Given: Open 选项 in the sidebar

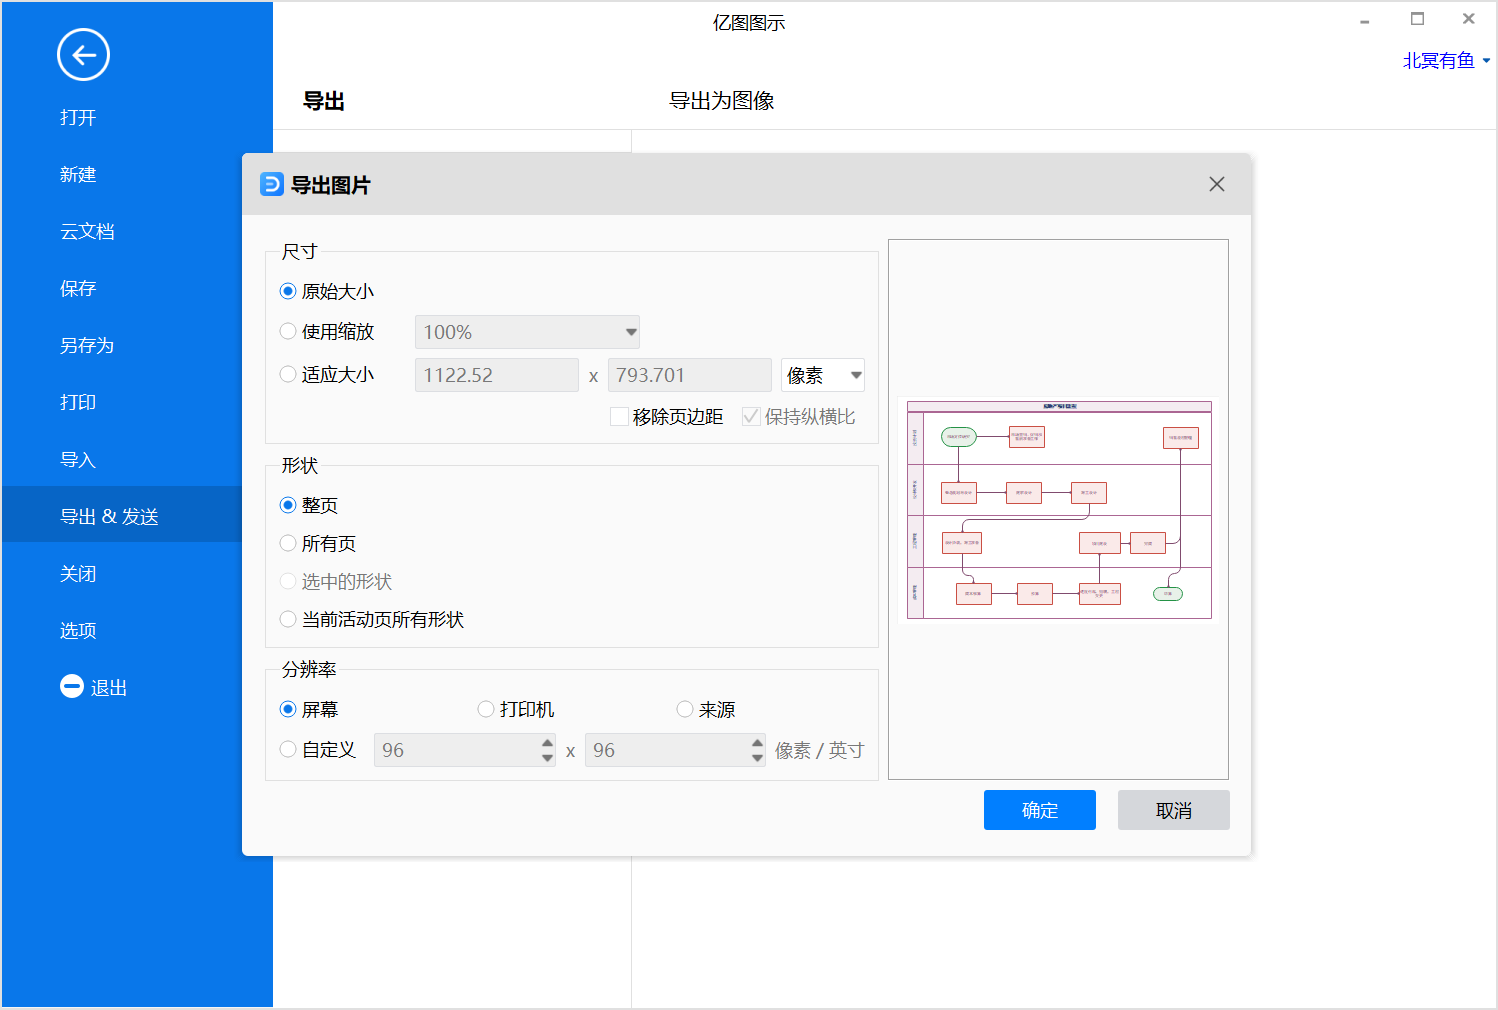Looking at the screenshot, I should point(78,631).
